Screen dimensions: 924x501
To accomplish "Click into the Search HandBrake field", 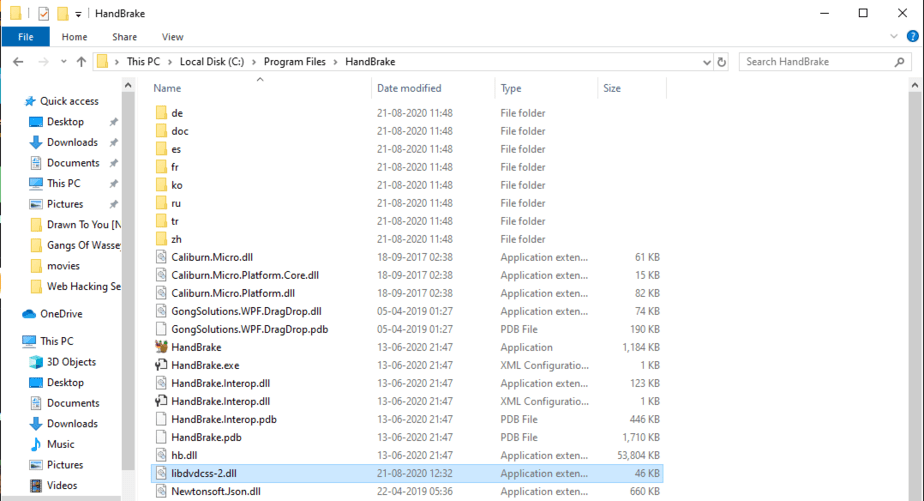I will click(x=815, y=62).
